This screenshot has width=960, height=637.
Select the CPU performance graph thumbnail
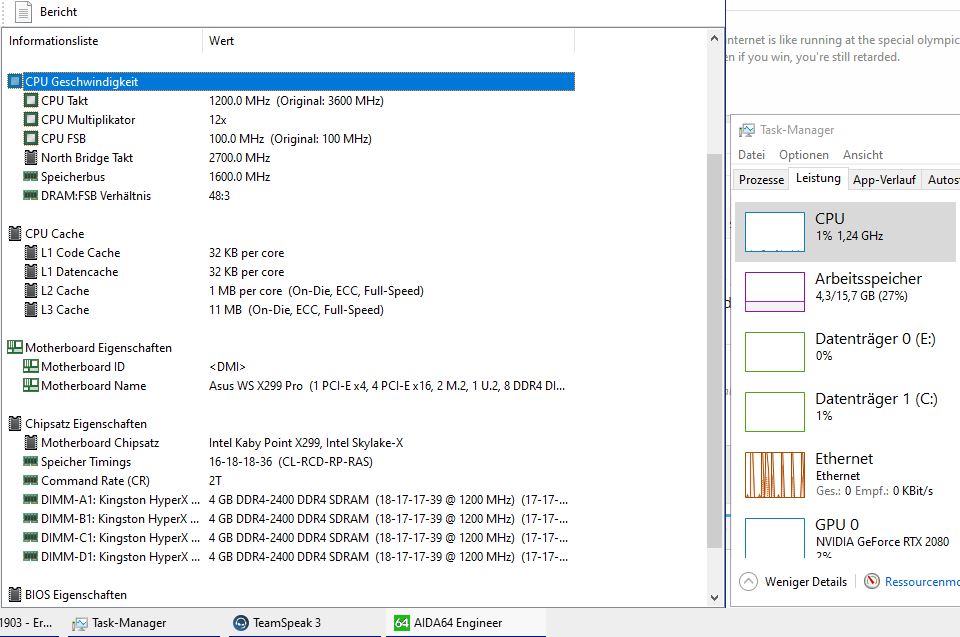tap(774, 232)
